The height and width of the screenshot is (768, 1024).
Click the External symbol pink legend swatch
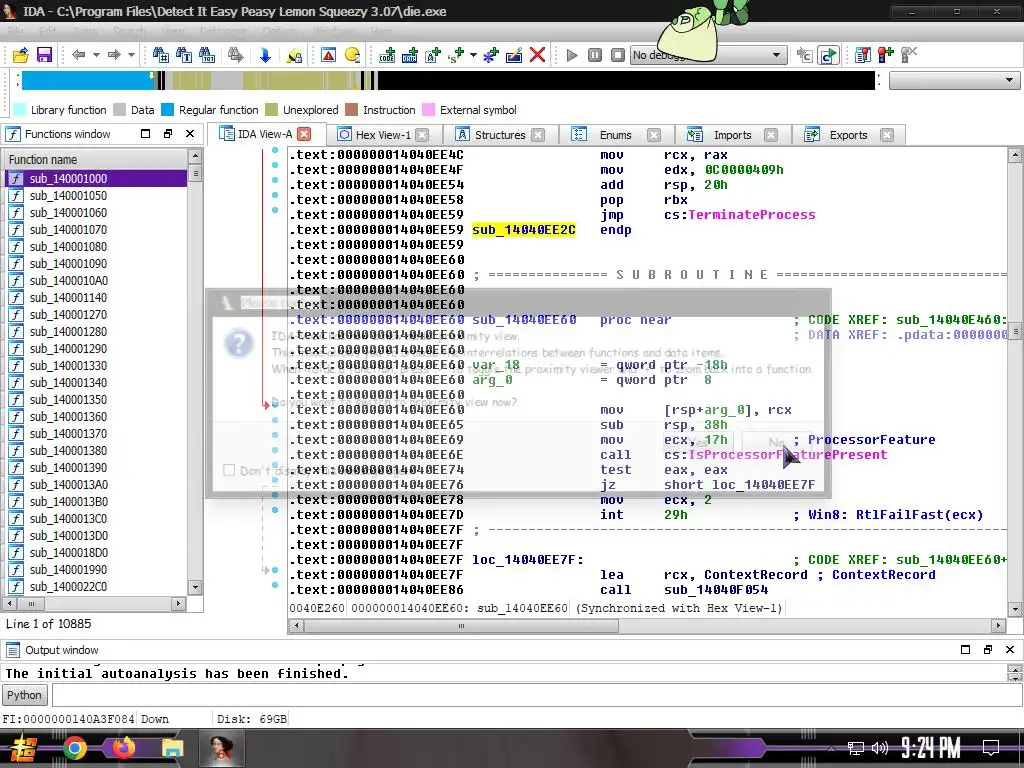pos(428,110)
